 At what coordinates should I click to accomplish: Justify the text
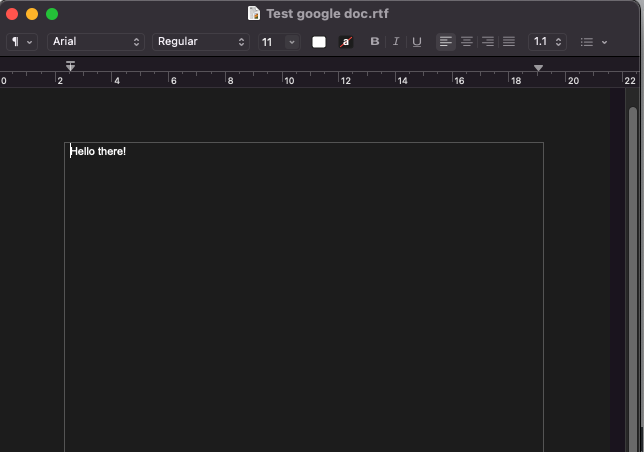pyautogui.click(x=509, y=41)
